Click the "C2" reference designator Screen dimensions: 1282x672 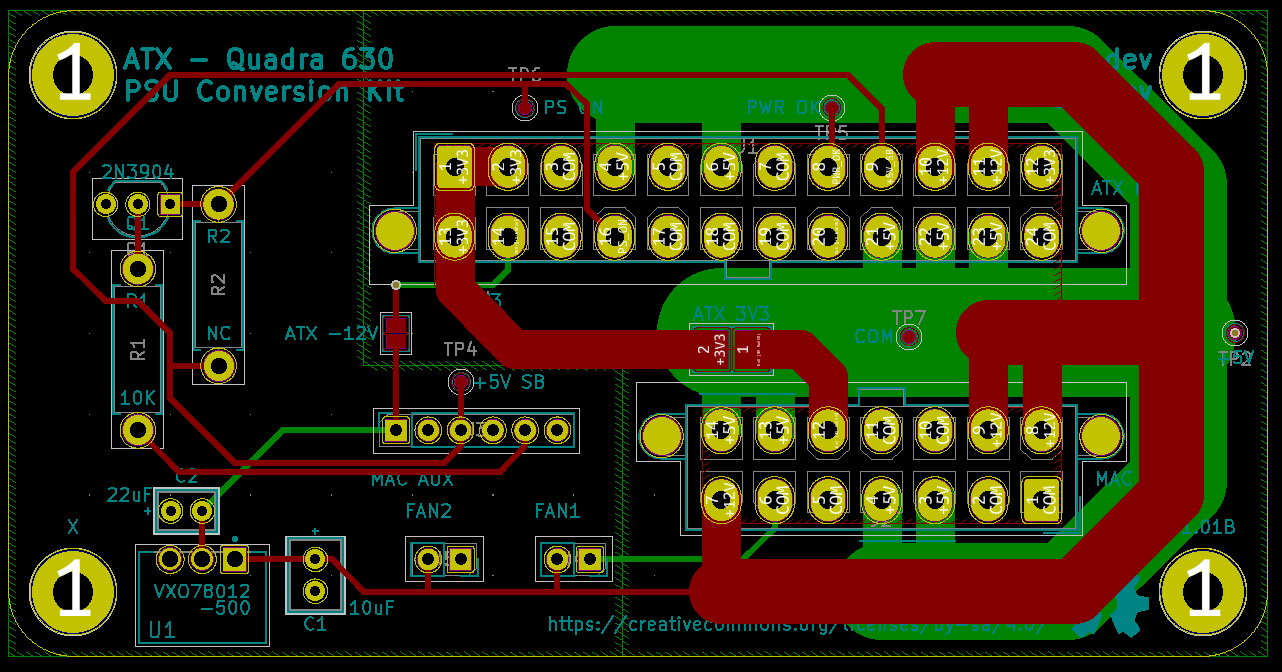tap(187, 477)
